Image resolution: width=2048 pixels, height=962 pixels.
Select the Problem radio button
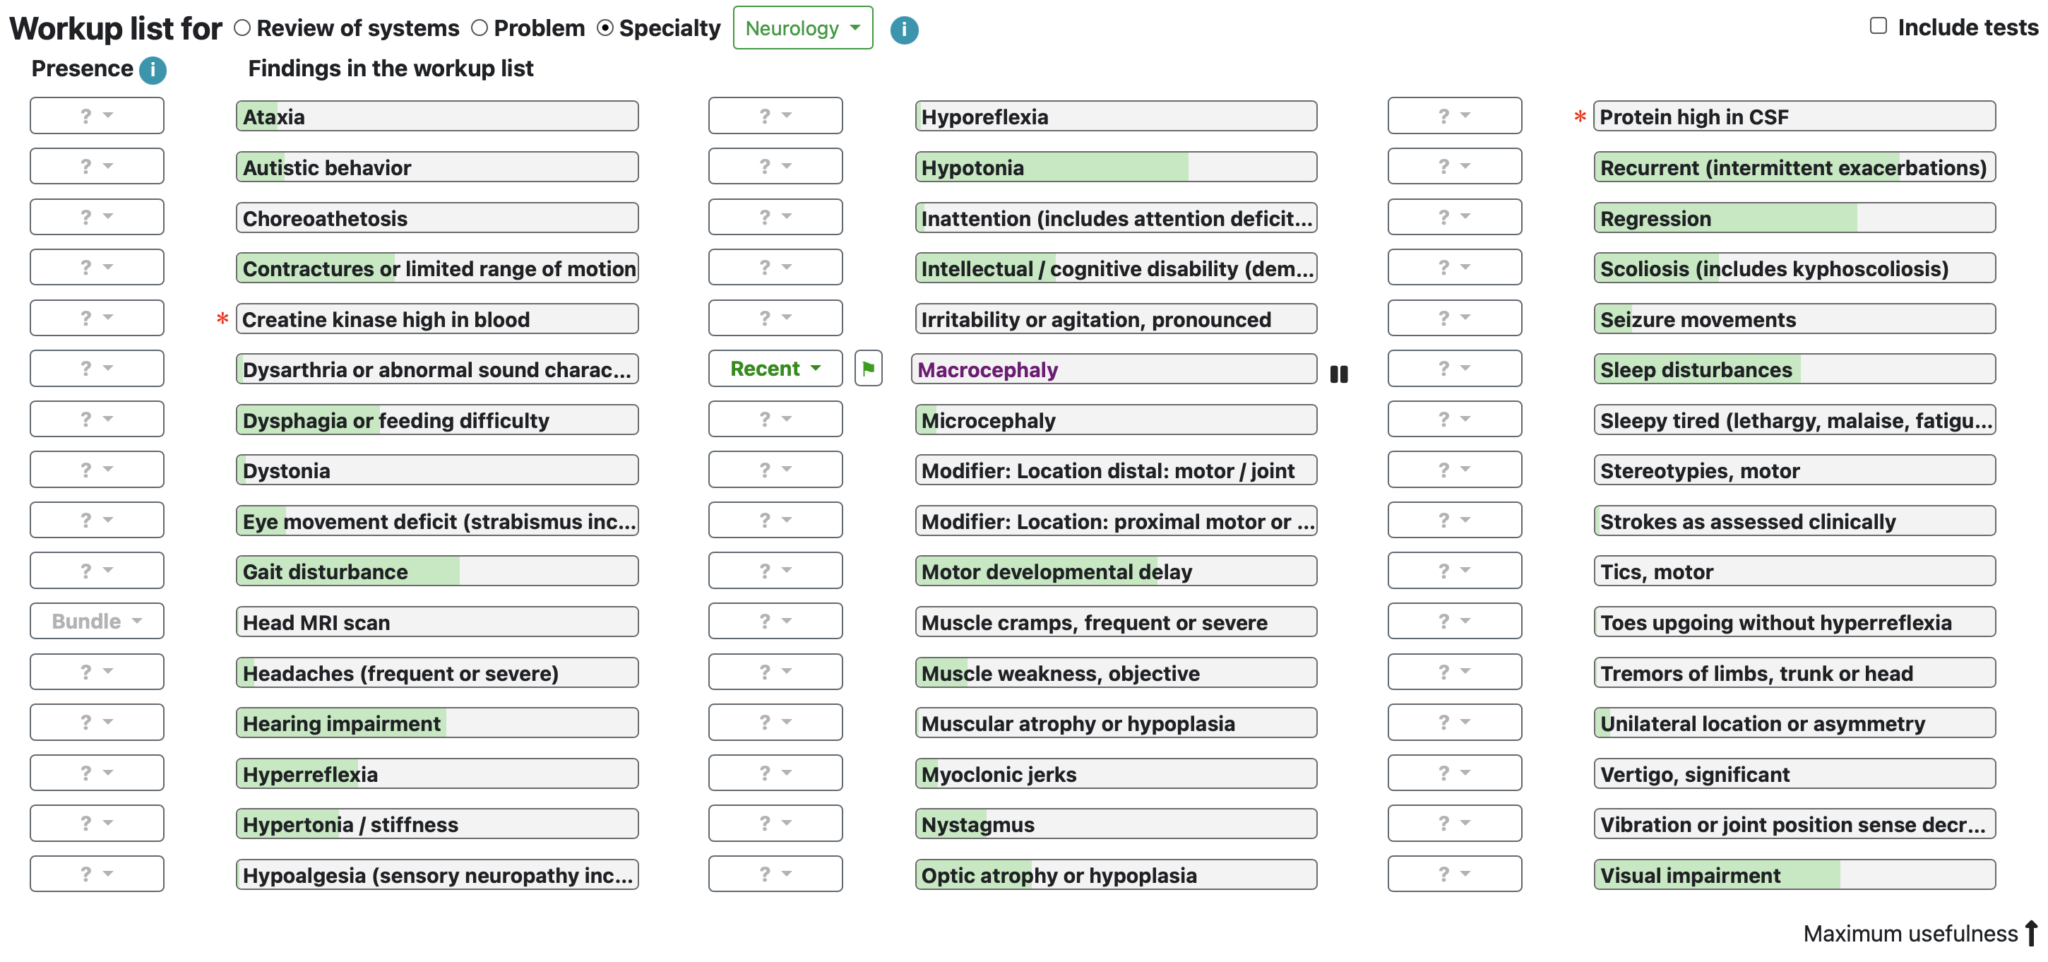tap(480, 28)
